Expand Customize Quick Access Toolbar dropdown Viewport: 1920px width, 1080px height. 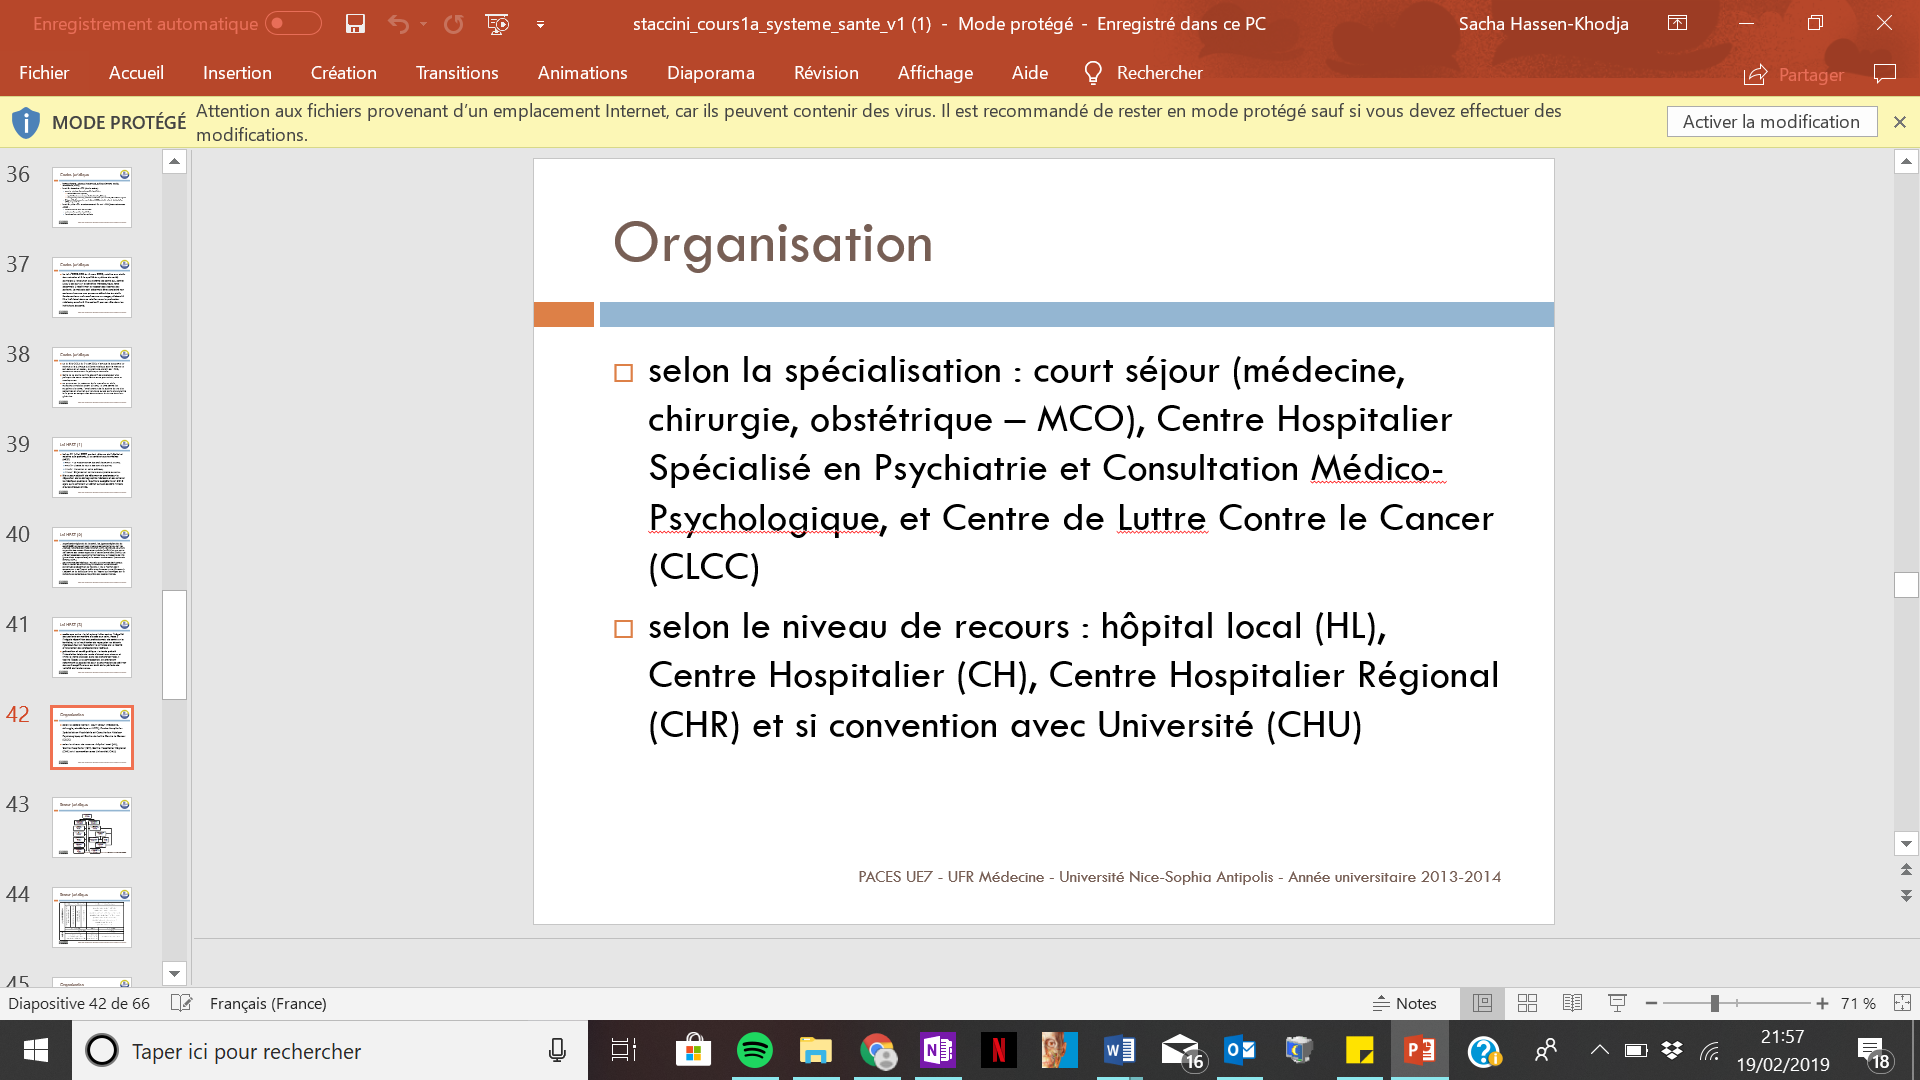[540, 24]
